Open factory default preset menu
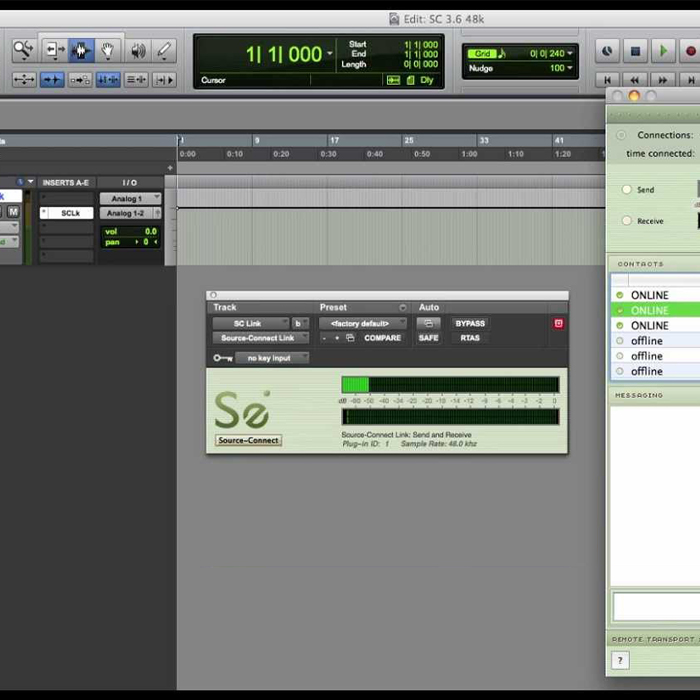Screen dimensions: 700x700 click(362, 323)
